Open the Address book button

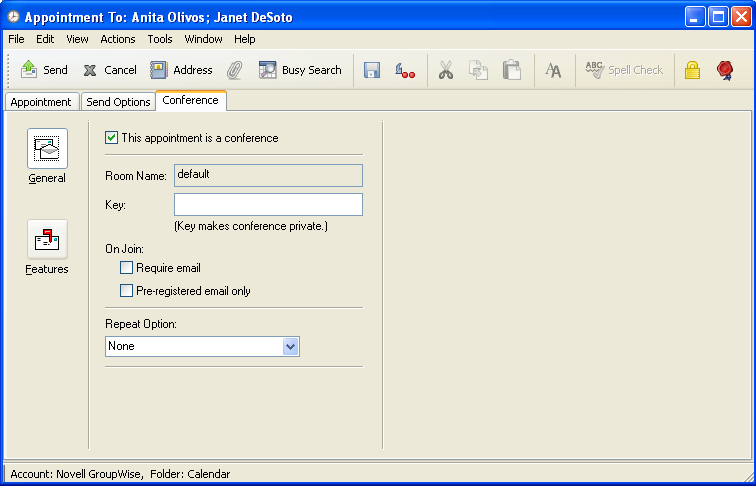[x=181, y=70]
